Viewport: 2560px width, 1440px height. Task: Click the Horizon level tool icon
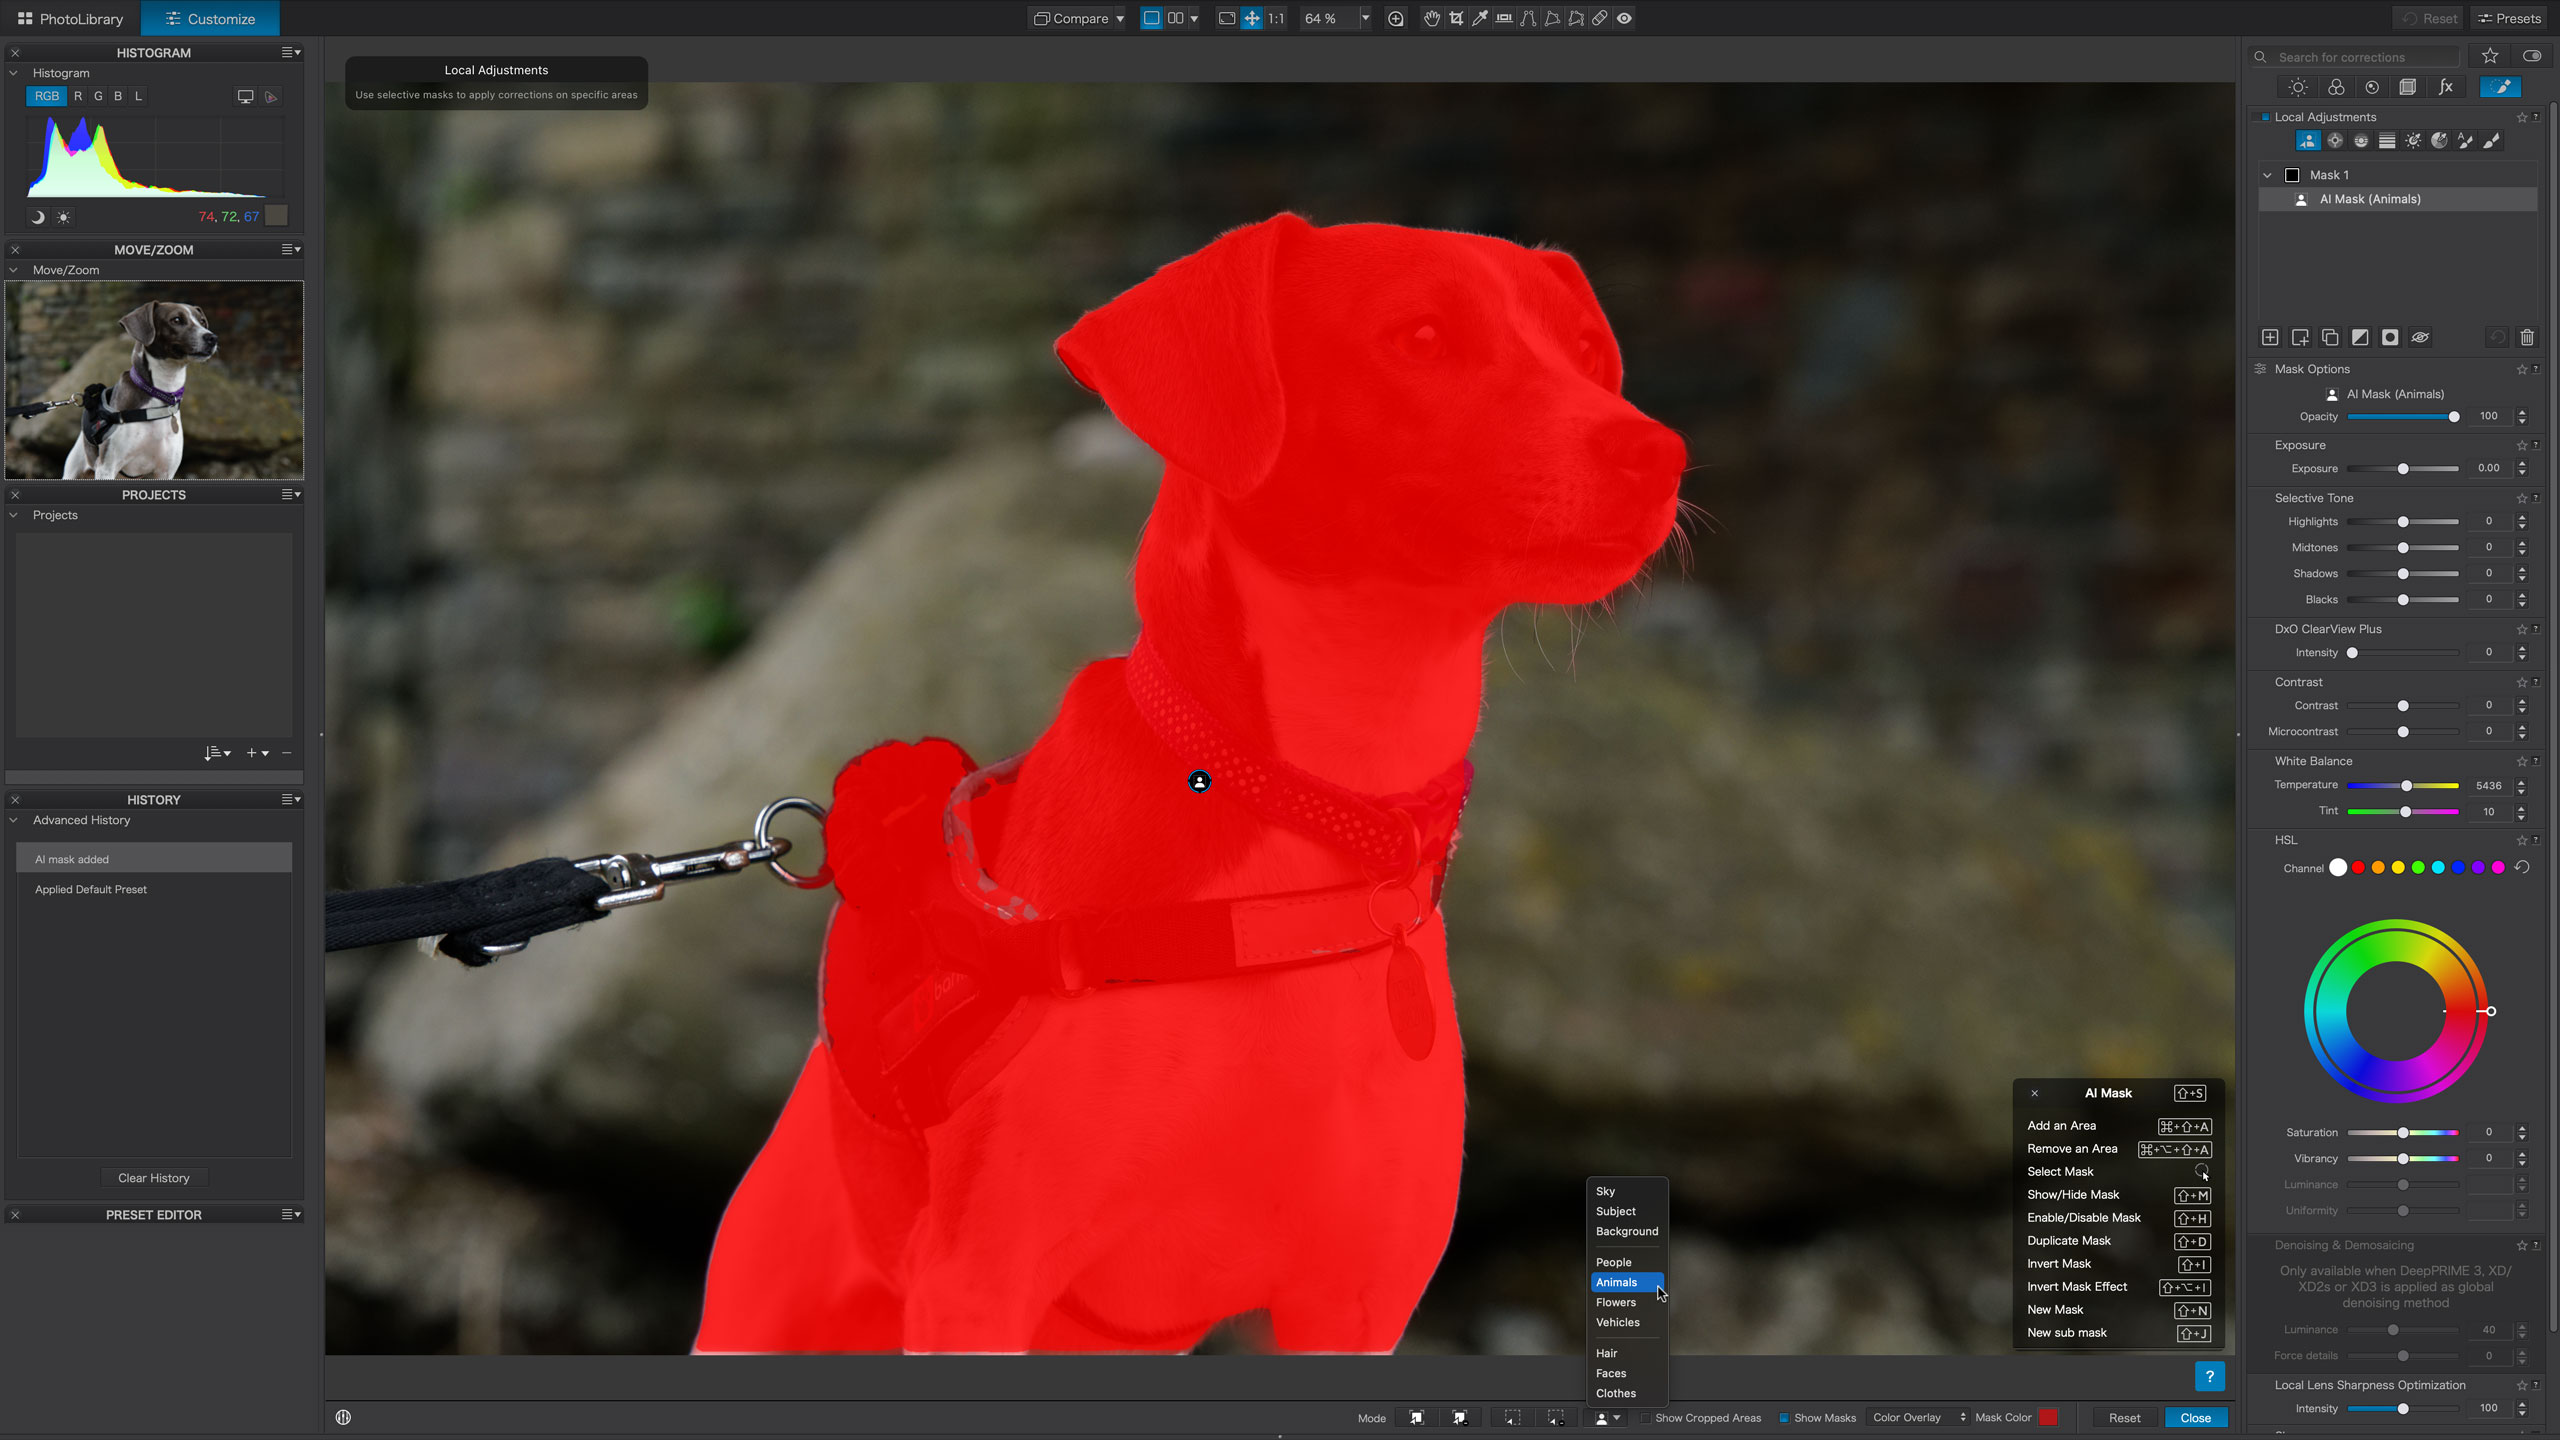pyautogui.click(x=1504, y=18)
